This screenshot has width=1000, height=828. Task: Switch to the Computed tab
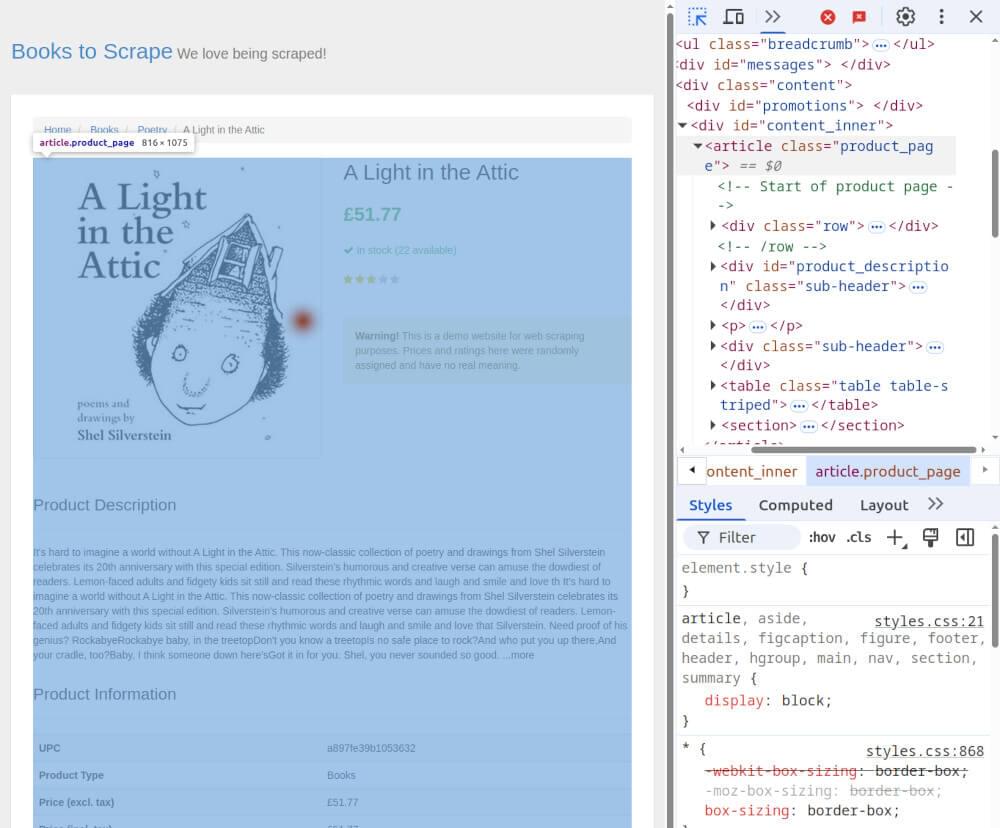(x=795, y=505)
